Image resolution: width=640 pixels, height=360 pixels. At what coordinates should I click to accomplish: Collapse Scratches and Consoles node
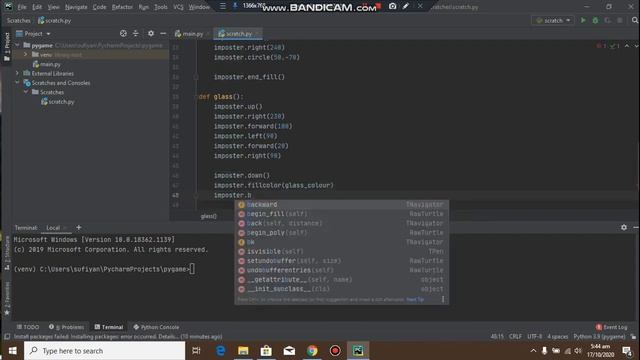point(18,83)
